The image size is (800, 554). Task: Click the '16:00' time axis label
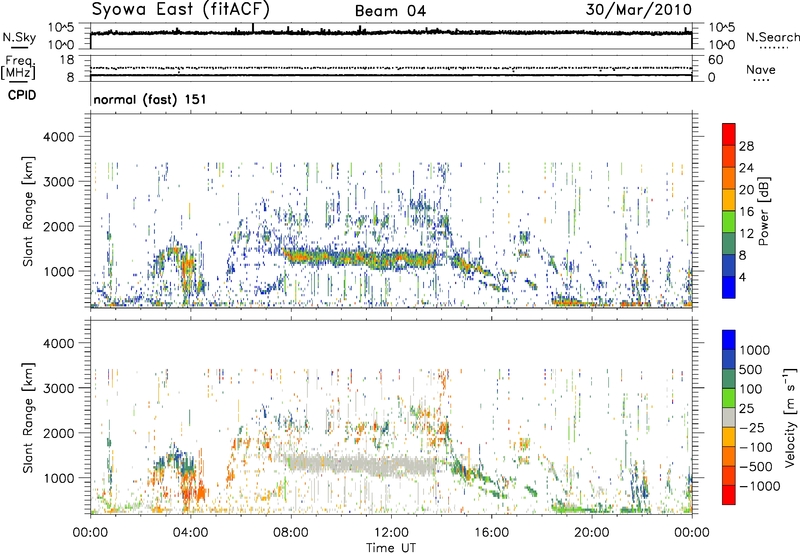point(491,533)
